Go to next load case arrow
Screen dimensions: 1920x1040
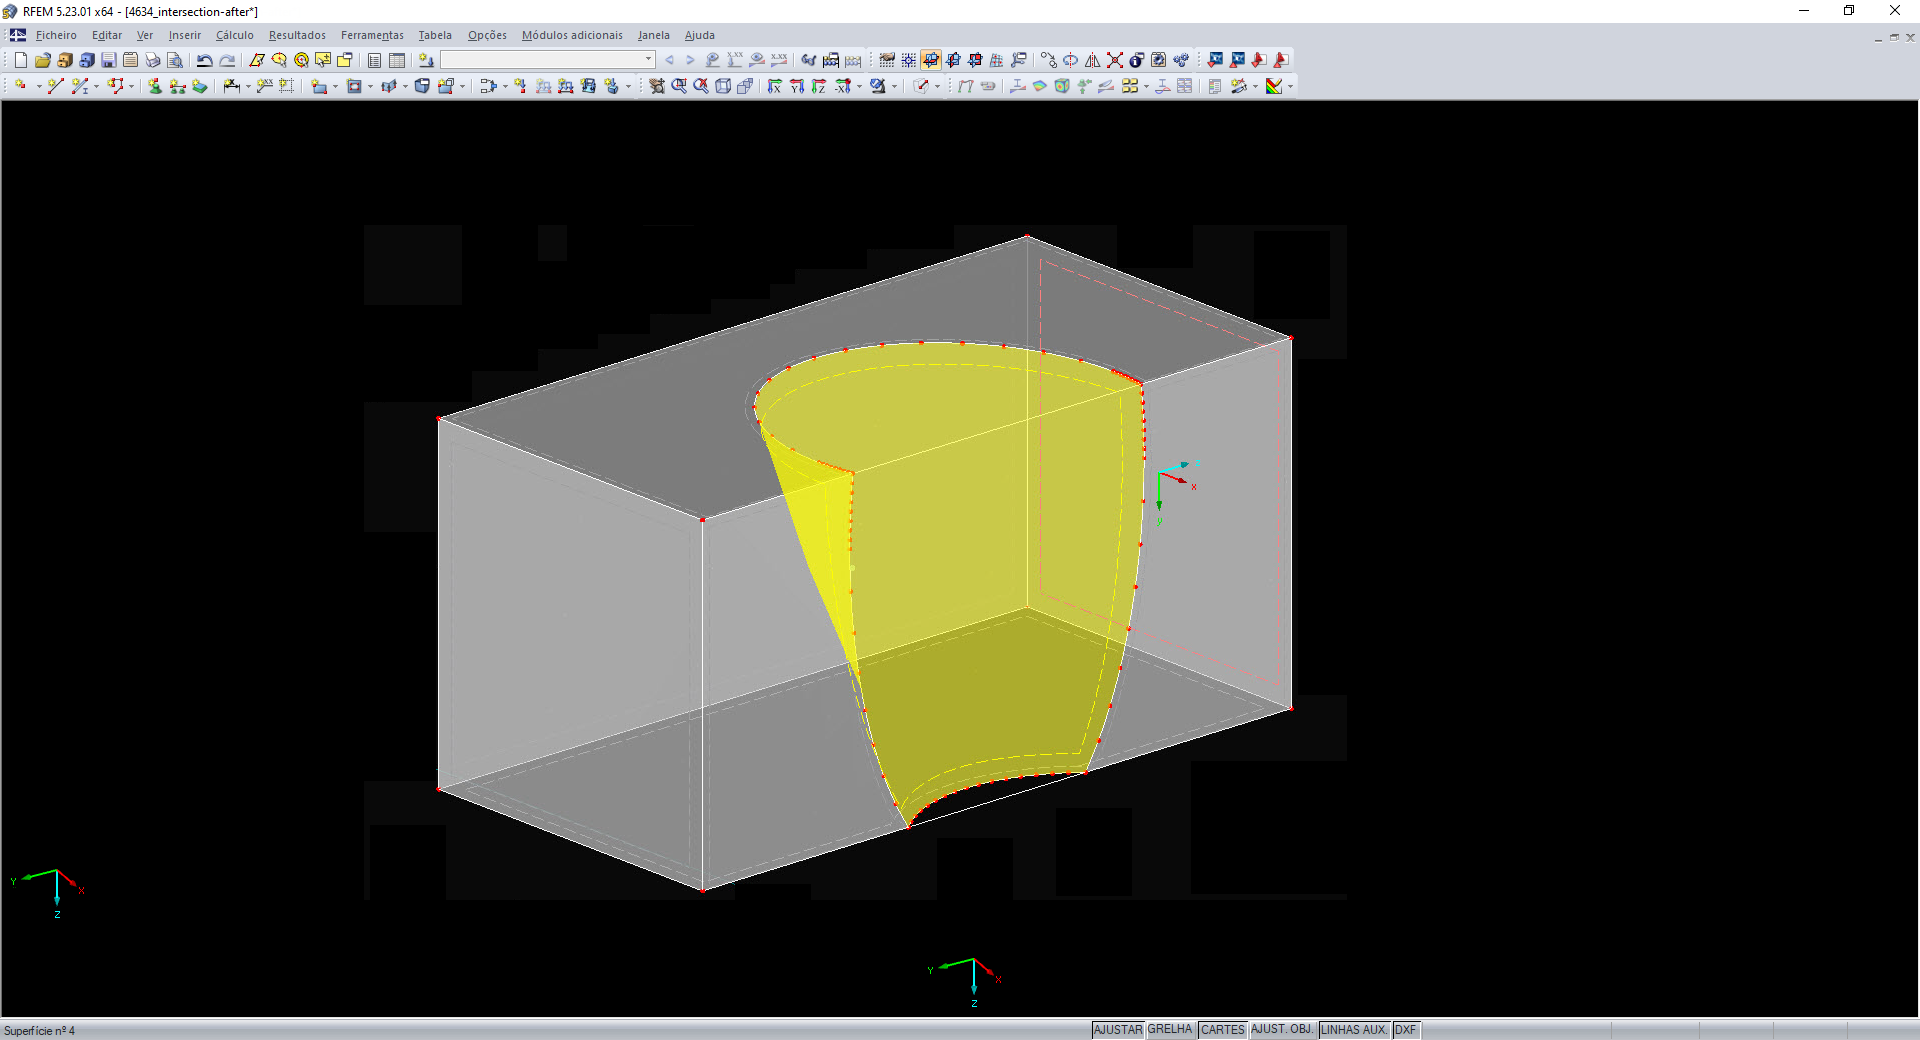click(x=690, y=60)
